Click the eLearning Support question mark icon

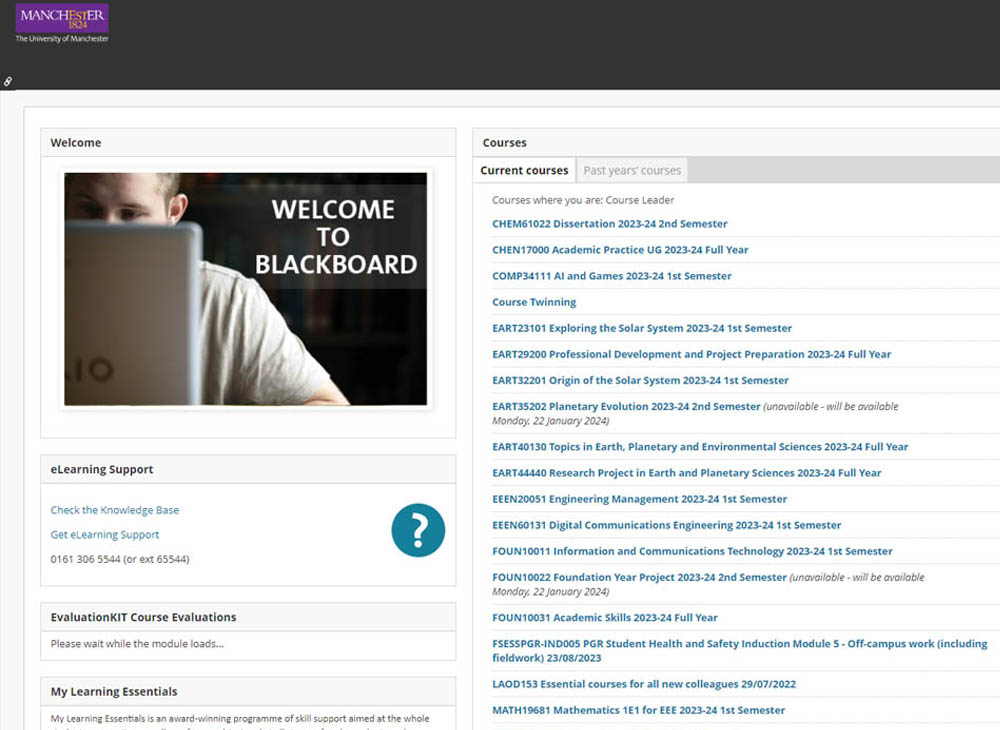coord(418,530)
